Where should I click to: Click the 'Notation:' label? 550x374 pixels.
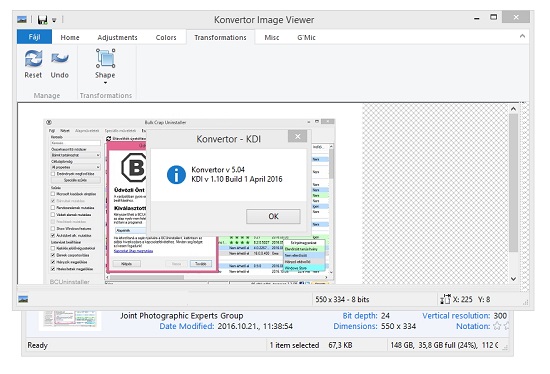click(x=473, y=326)
